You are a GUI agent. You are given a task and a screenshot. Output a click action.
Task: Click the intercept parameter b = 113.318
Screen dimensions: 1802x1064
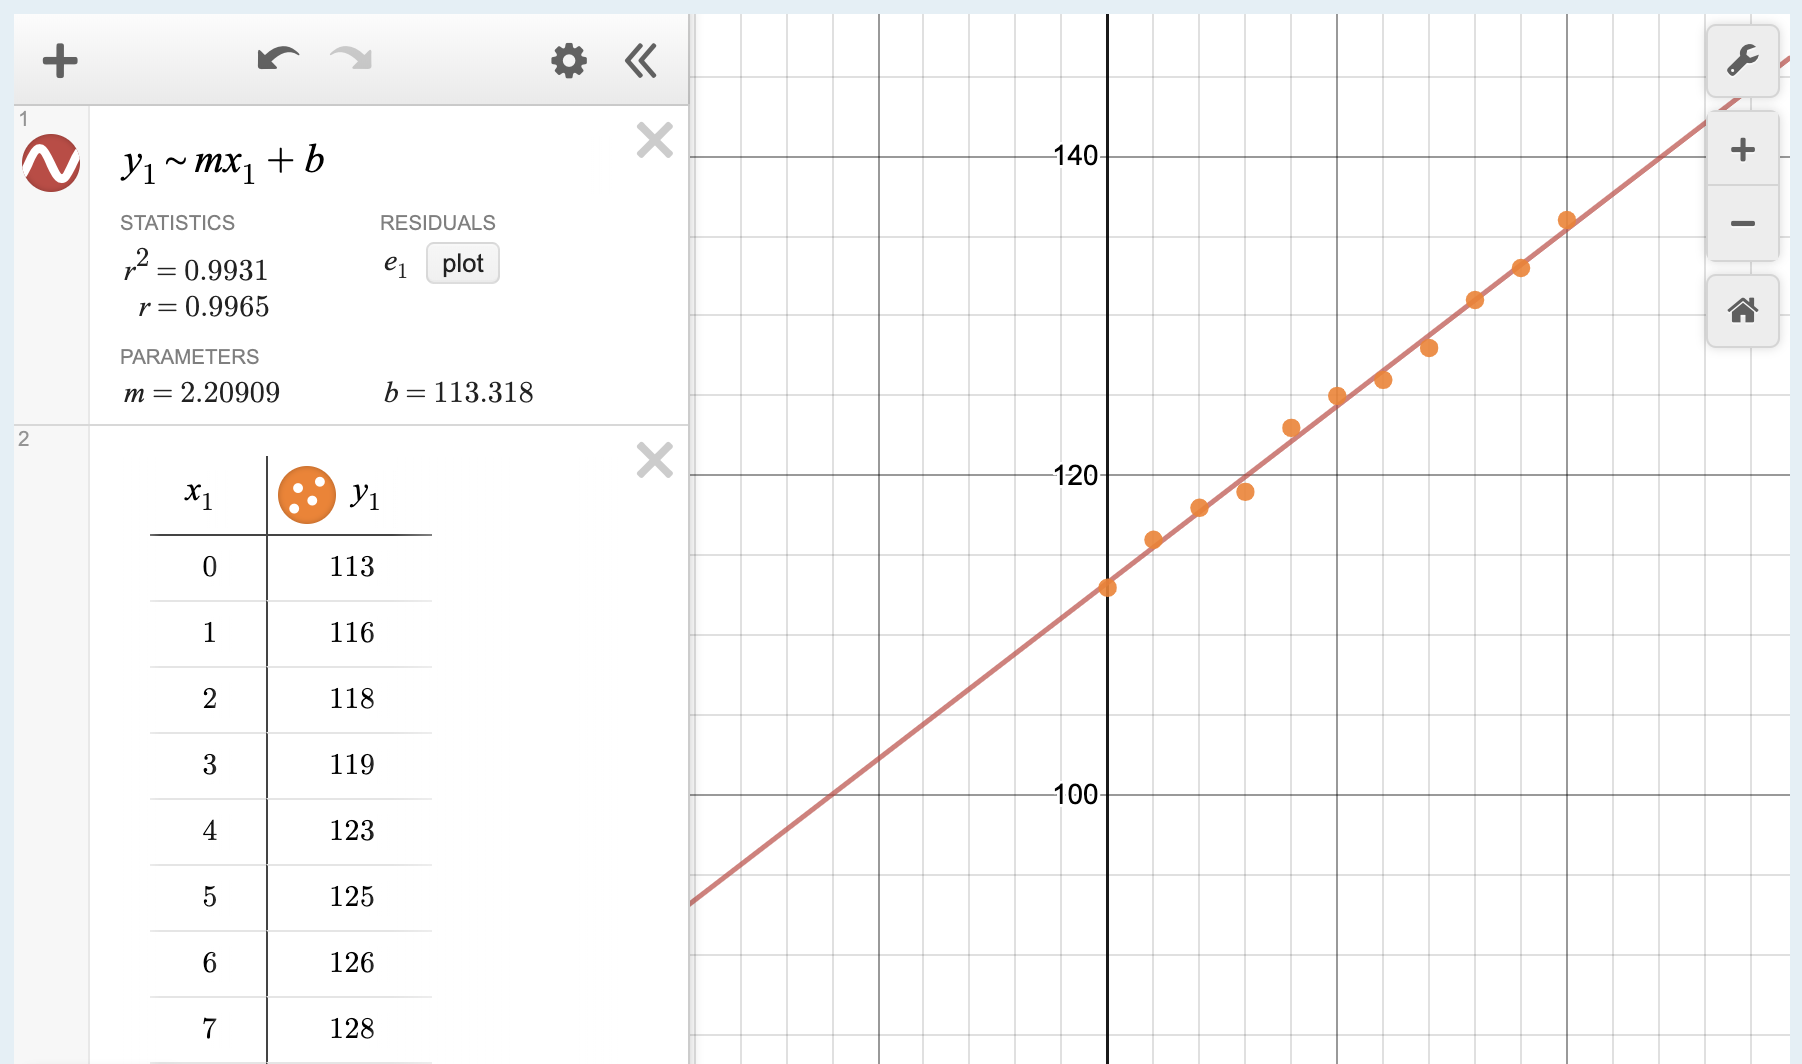459,393
